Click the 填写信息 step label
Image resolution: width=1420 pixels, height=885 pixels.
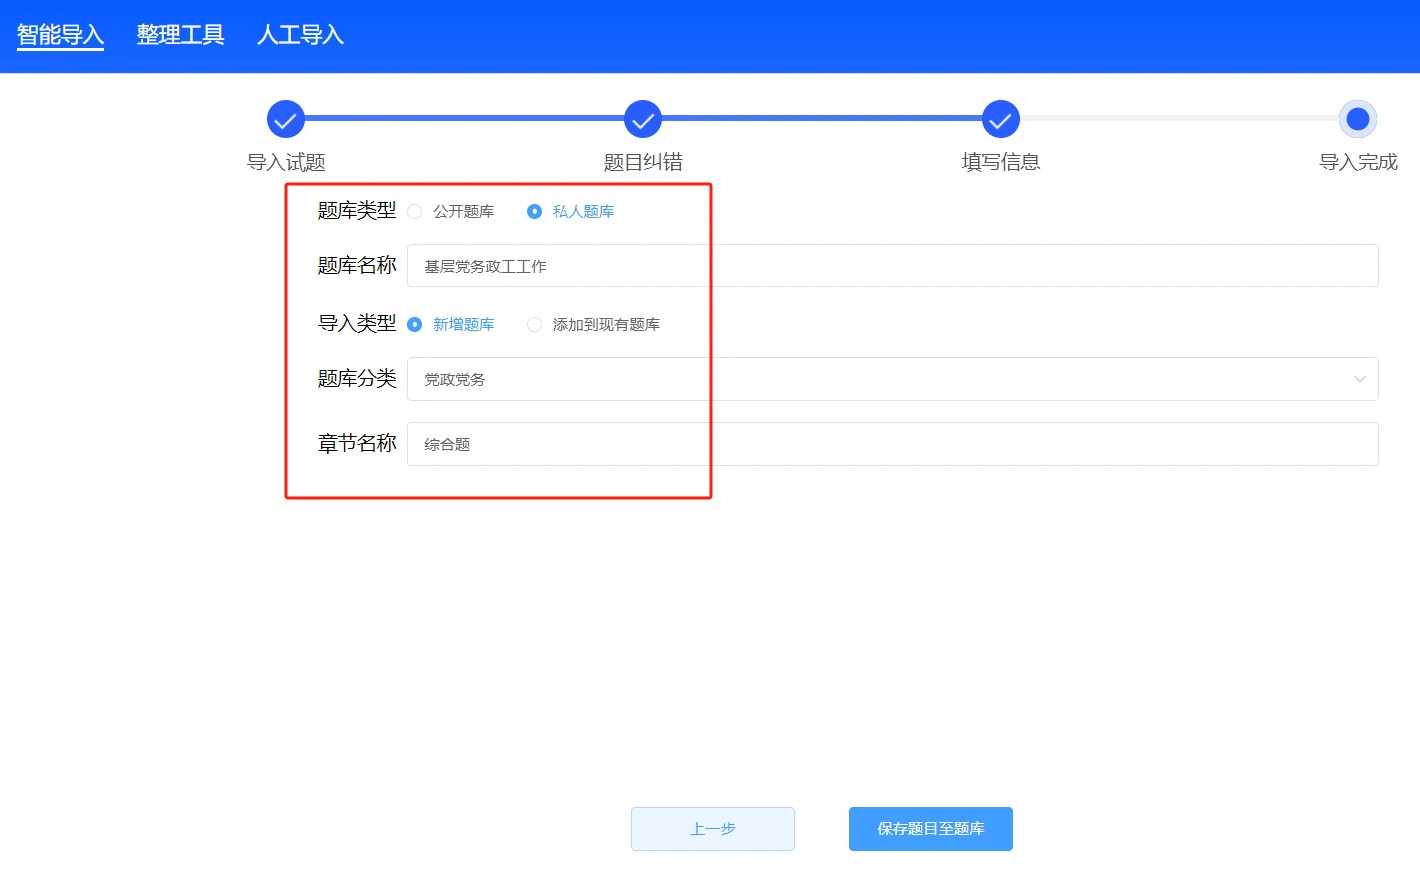point(1001,162)
